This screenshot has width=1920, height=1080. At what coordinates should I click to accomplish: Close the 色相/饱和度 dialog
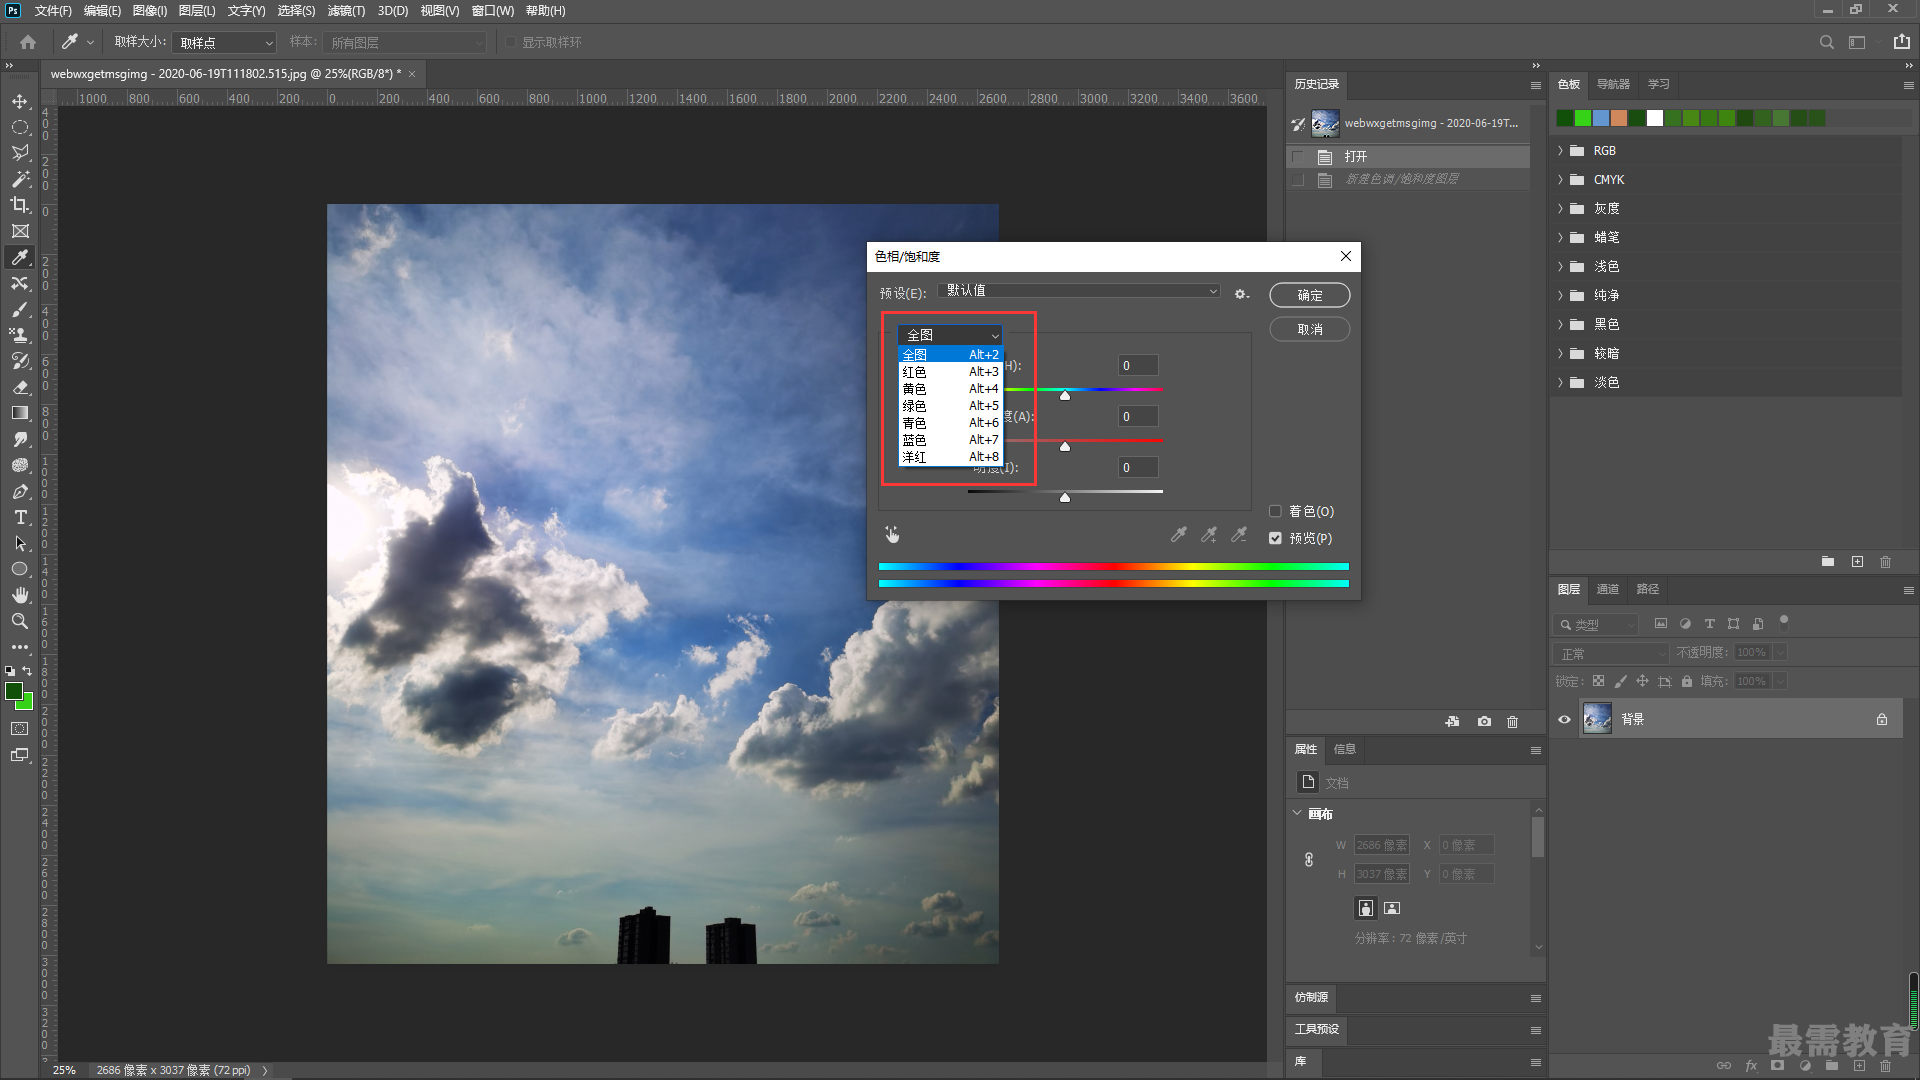click(1346, 256)
